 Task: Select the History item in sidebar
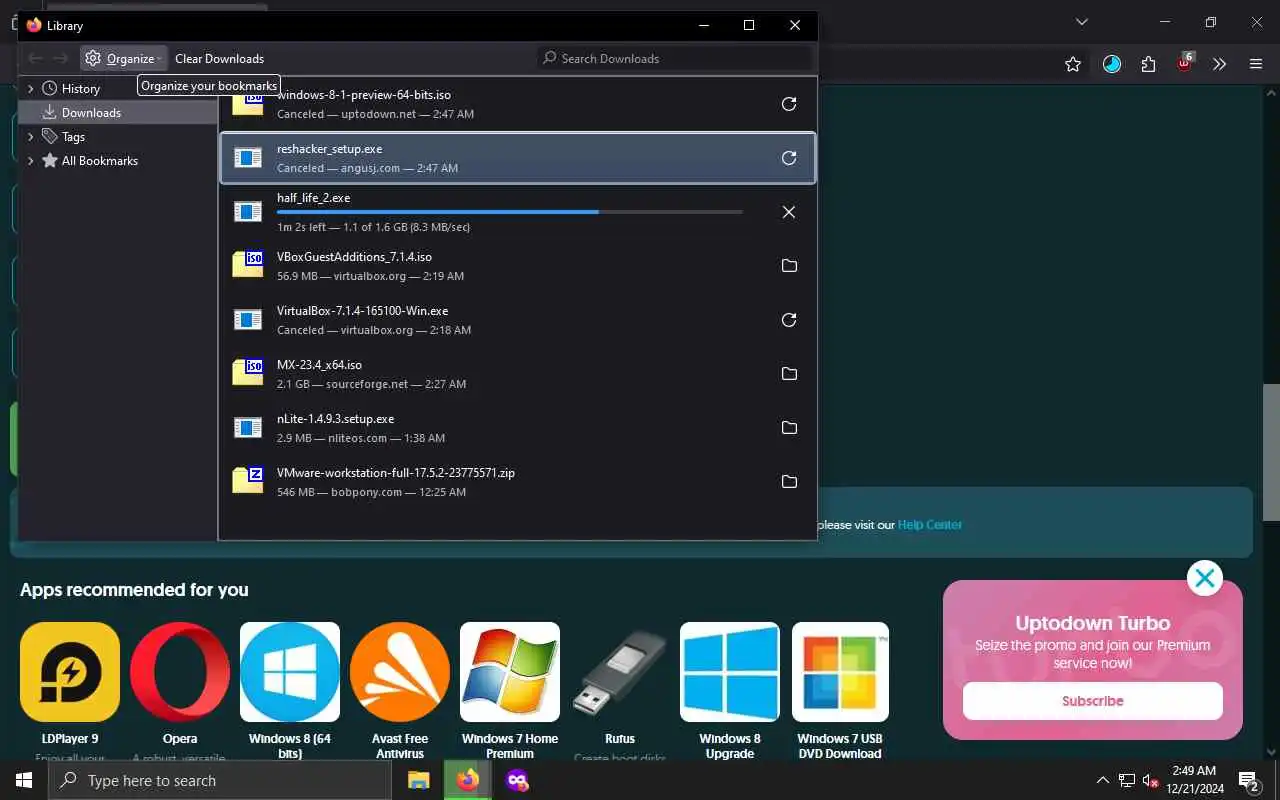[x=80, y=89]
